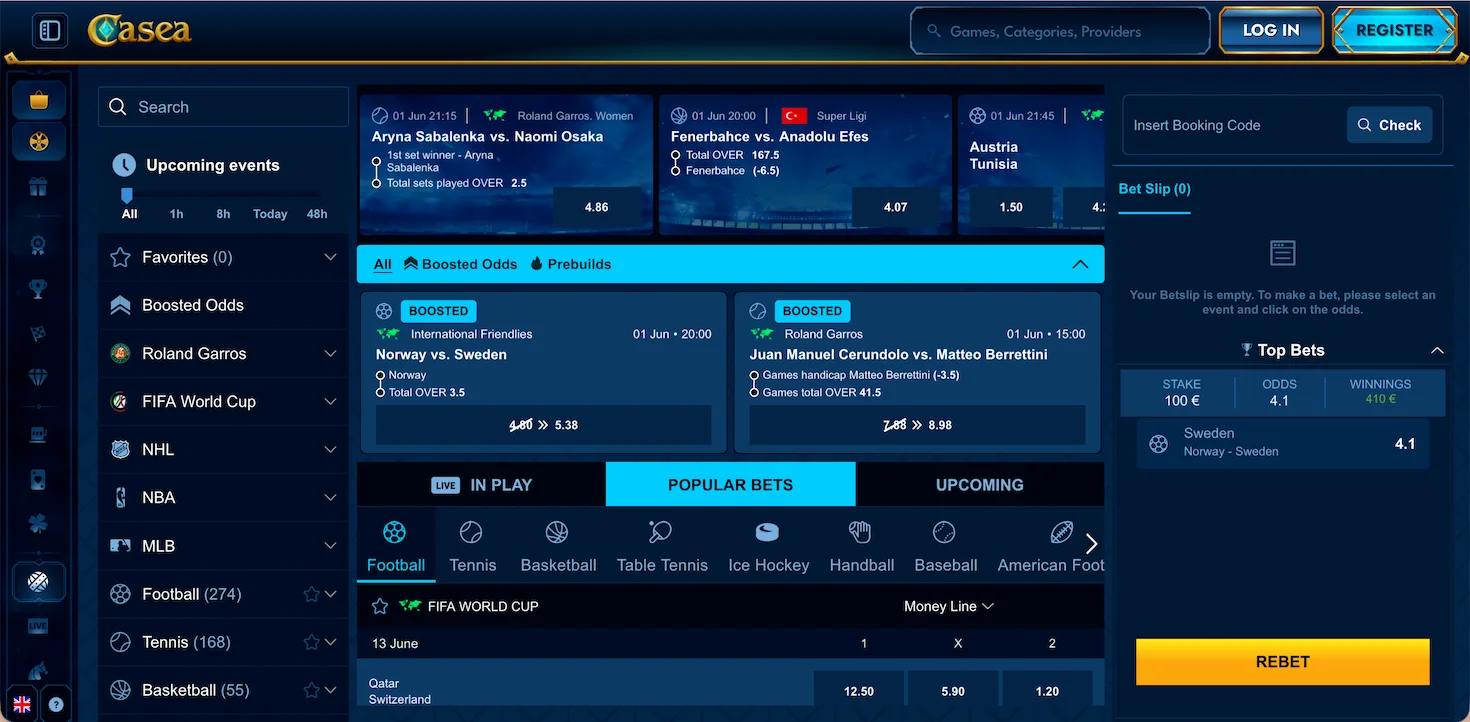The width and height of the screenshot is (1470, 722).
Task: Click the REBET button
Action: [x=1282, y=662]
